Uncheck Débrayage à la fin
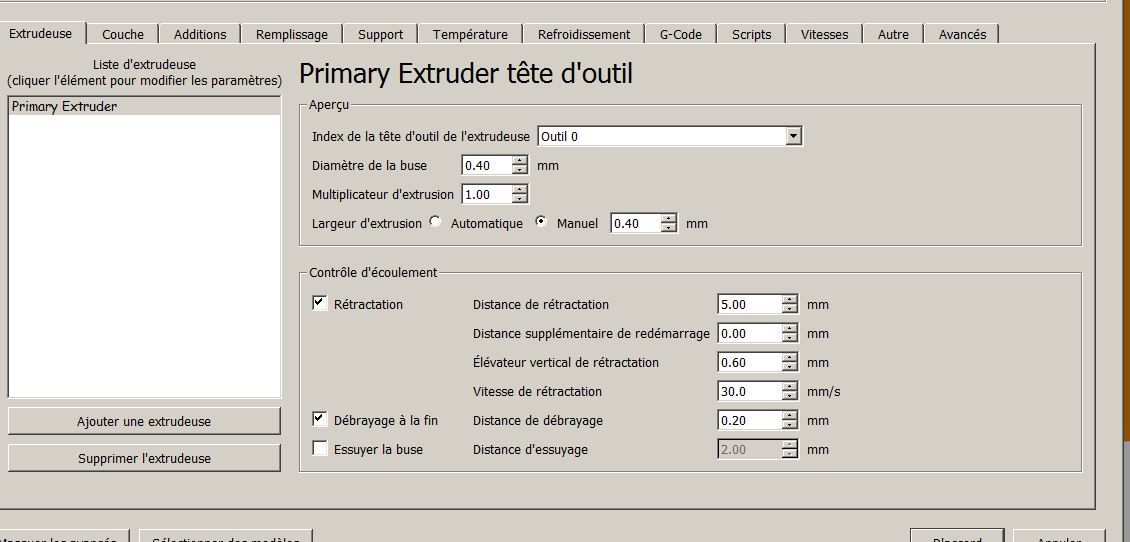Screen dimensions: 1130x542 pos(320,419)
